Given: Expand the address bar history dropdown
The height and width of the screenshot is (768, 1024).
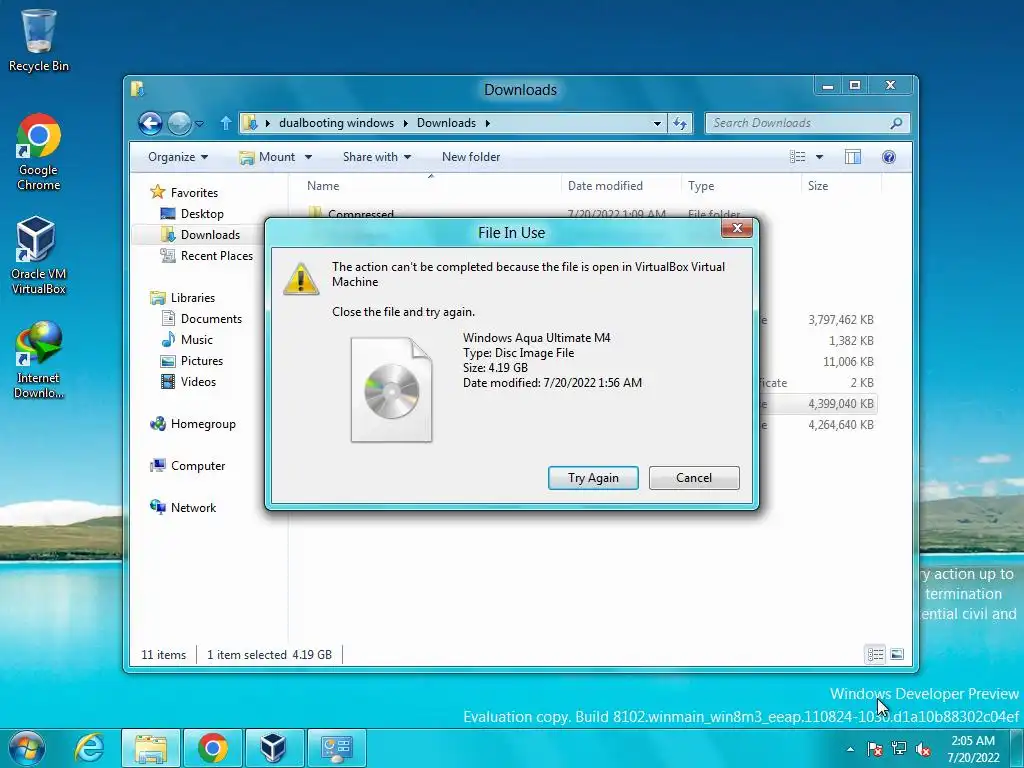Looking at the screenshot, I should tap(657, 123).
